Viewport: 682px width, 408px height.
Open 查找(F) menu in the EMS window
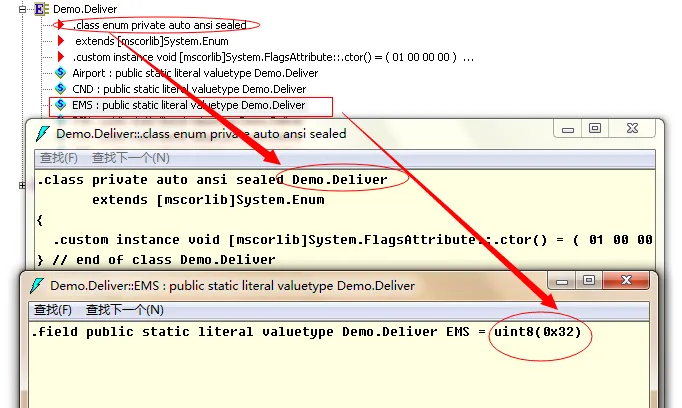(x=53, y=310)
